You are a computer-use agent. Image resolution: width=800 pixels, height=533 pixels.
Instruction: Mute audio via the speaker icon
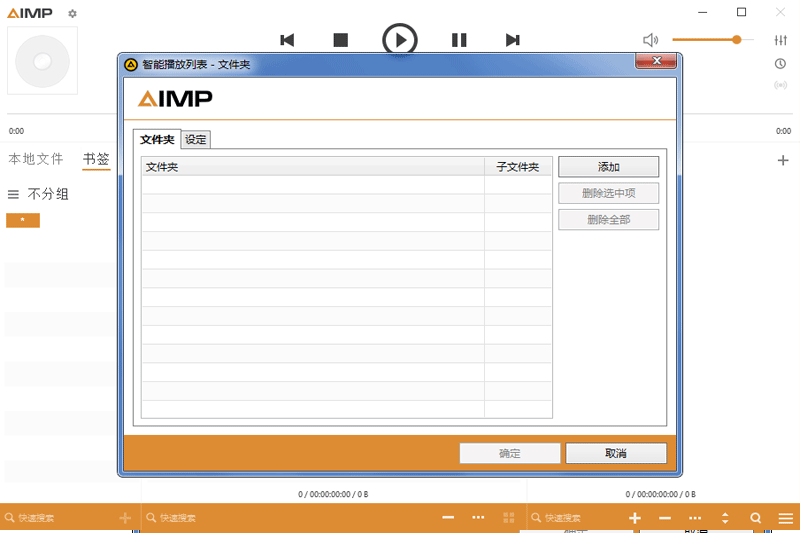tap(650, 40)
